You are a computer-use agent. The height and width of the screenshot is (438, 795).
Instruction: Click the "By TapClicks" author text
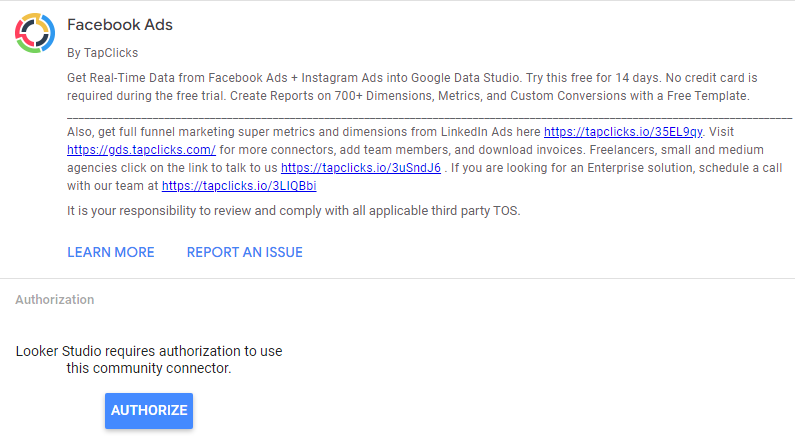click(102, 53)
